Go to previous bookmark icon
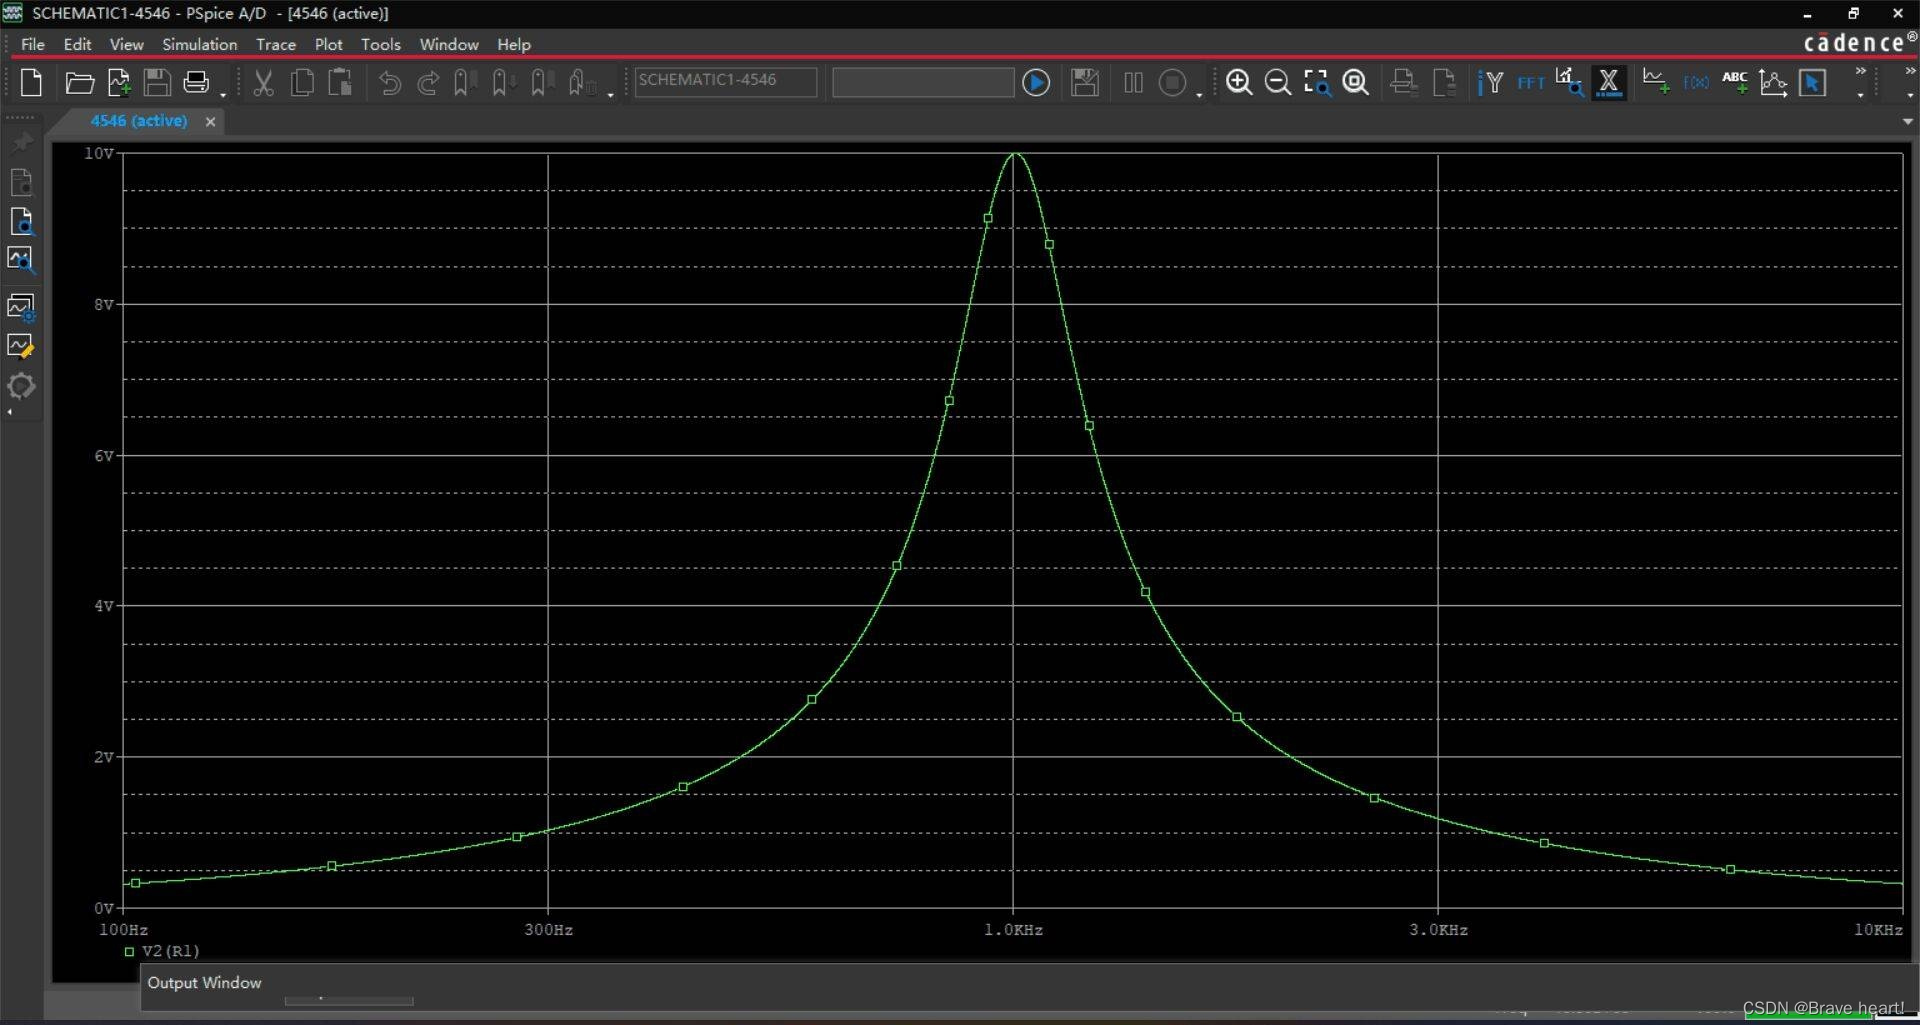The height and width of the screenshot is (1025, 1920). click(541, 82)
